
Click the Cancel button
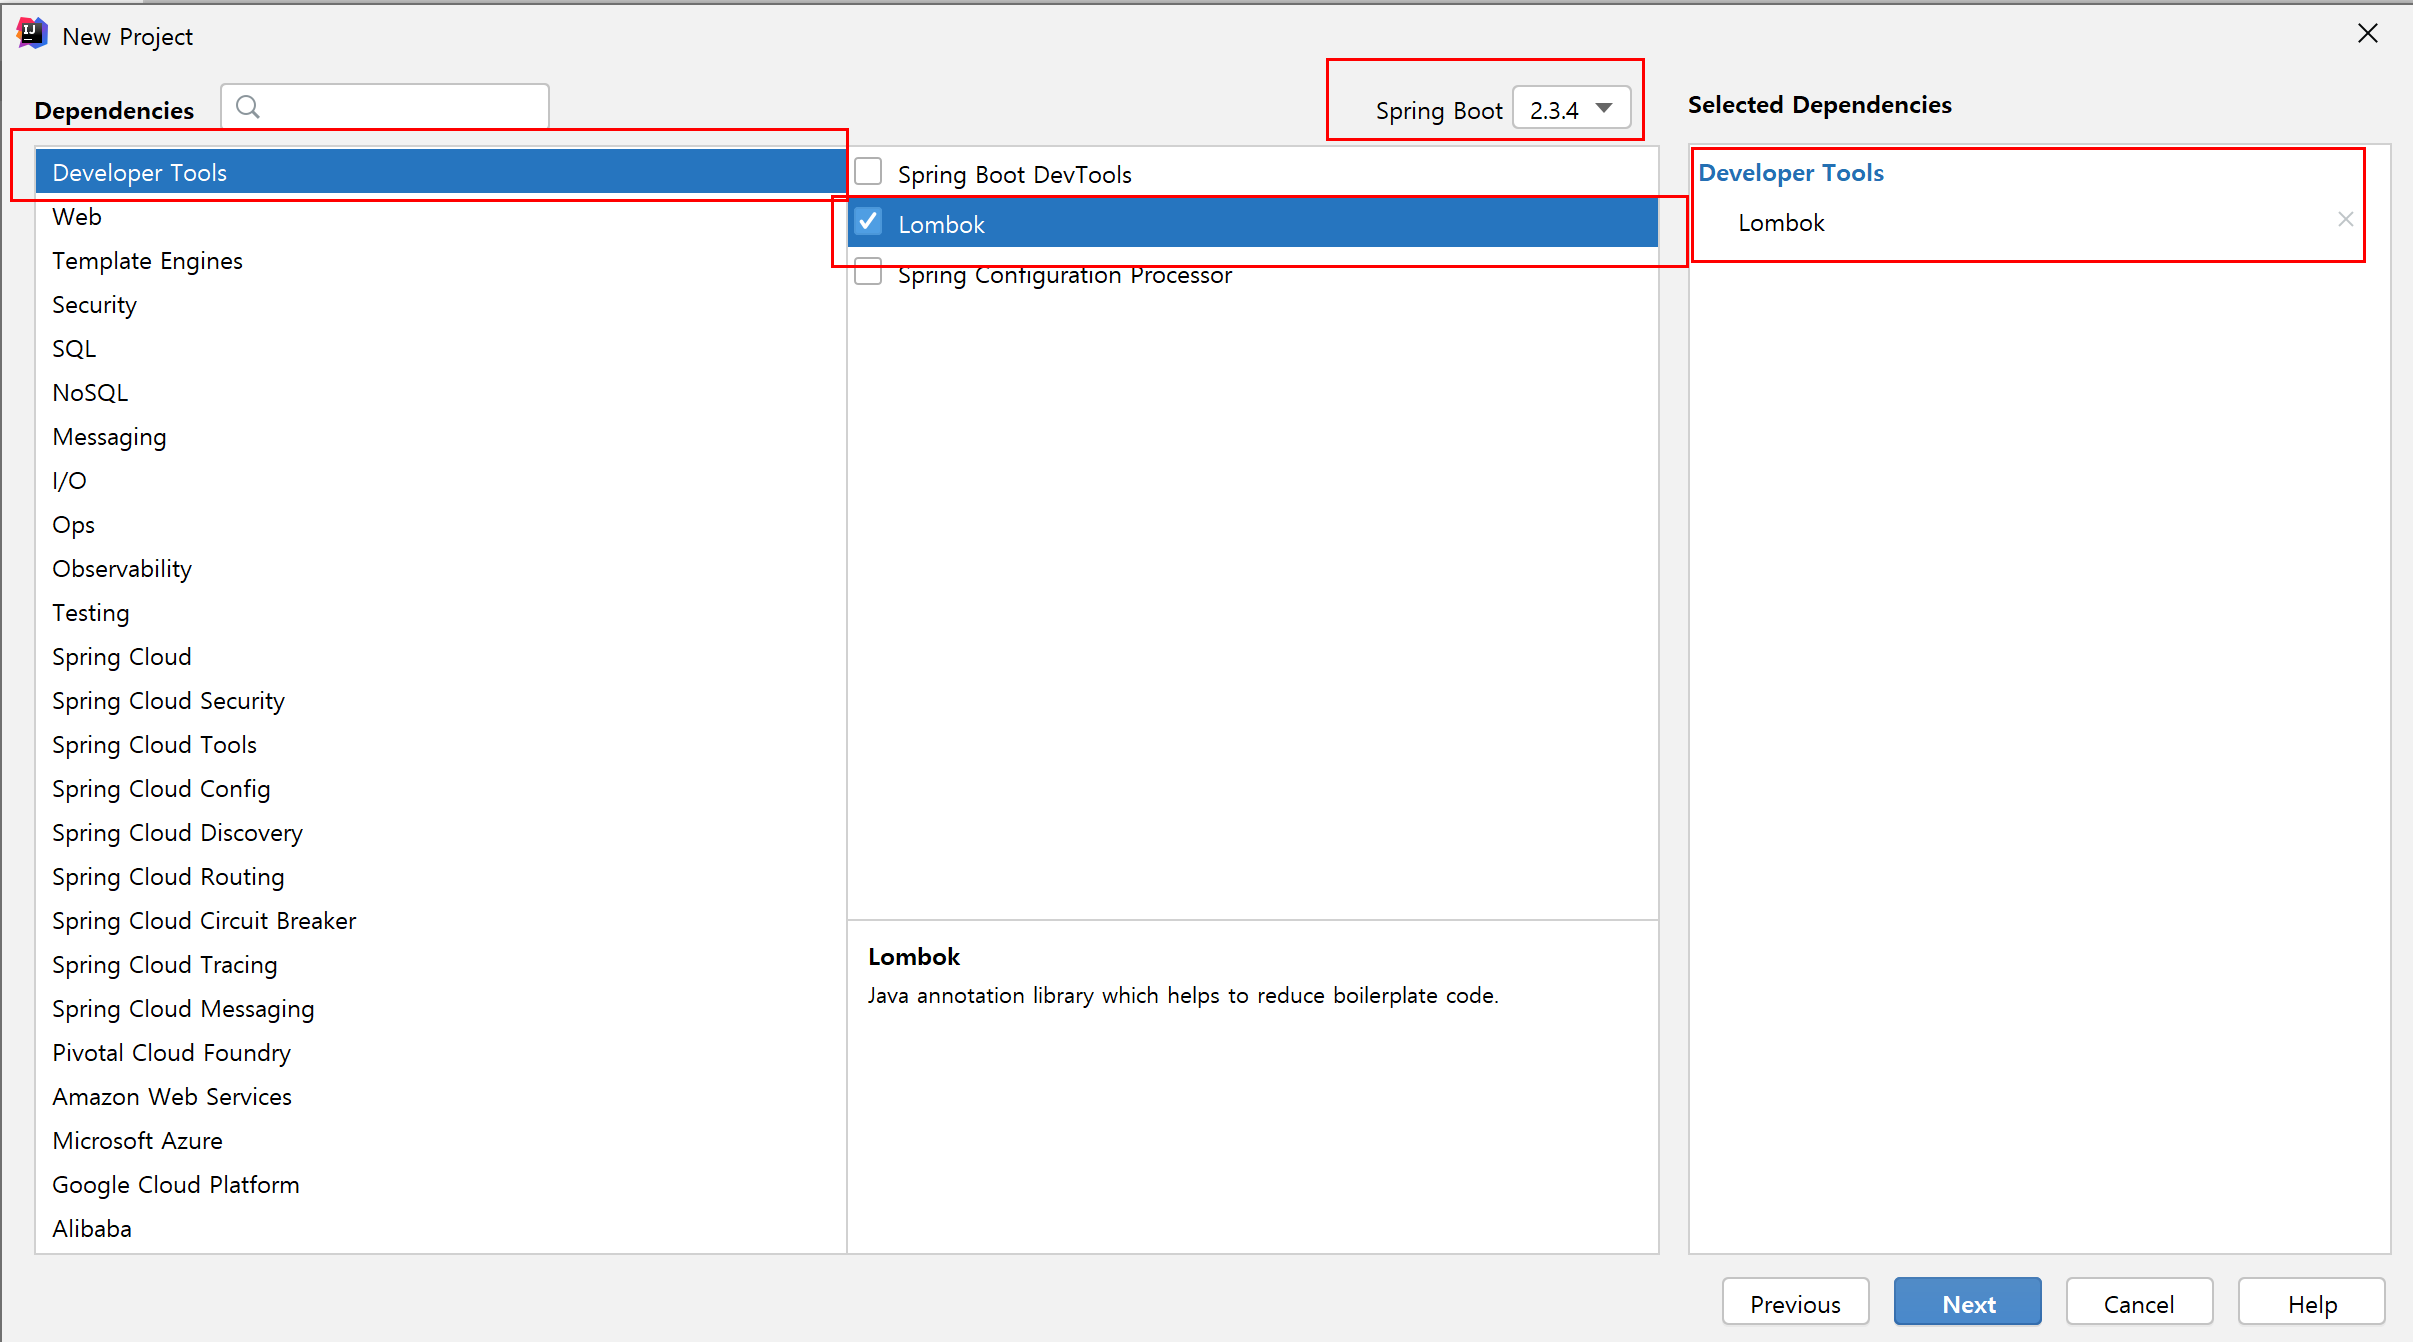tap(2139, 1303)
